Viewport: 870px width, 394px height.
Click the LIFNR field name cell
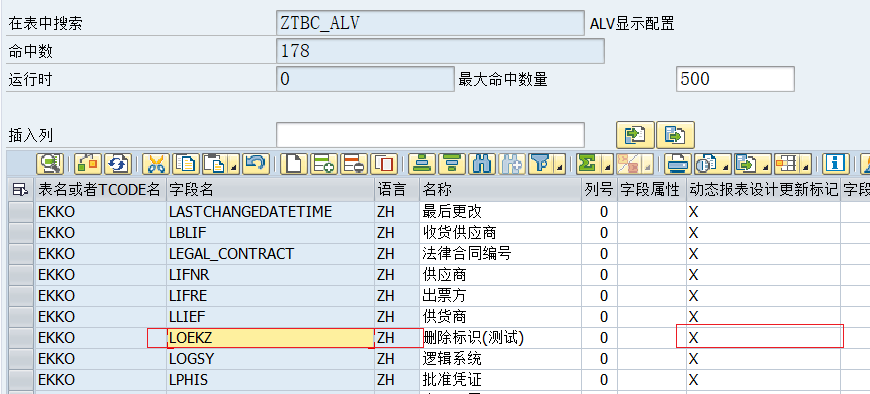click(271, 275)
